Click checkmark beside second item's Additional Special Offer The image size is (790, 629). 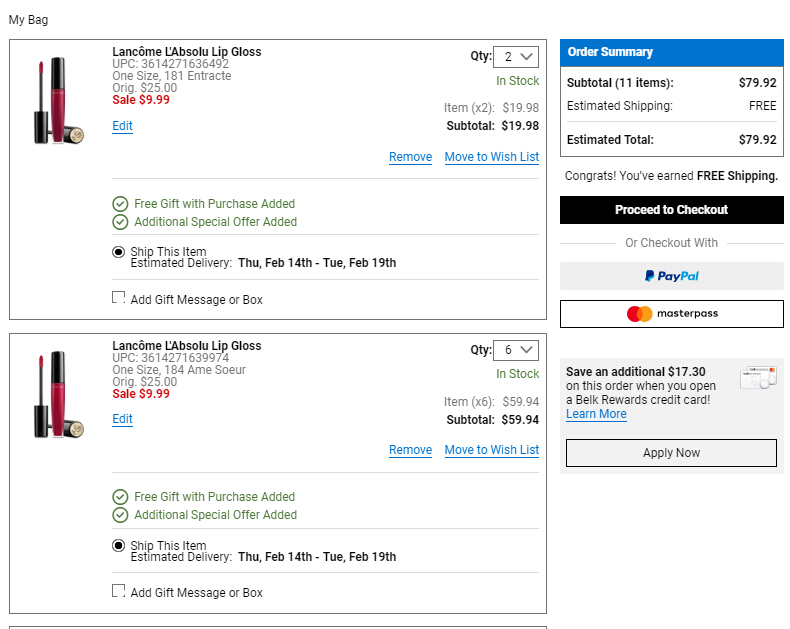tap(120, 515)
